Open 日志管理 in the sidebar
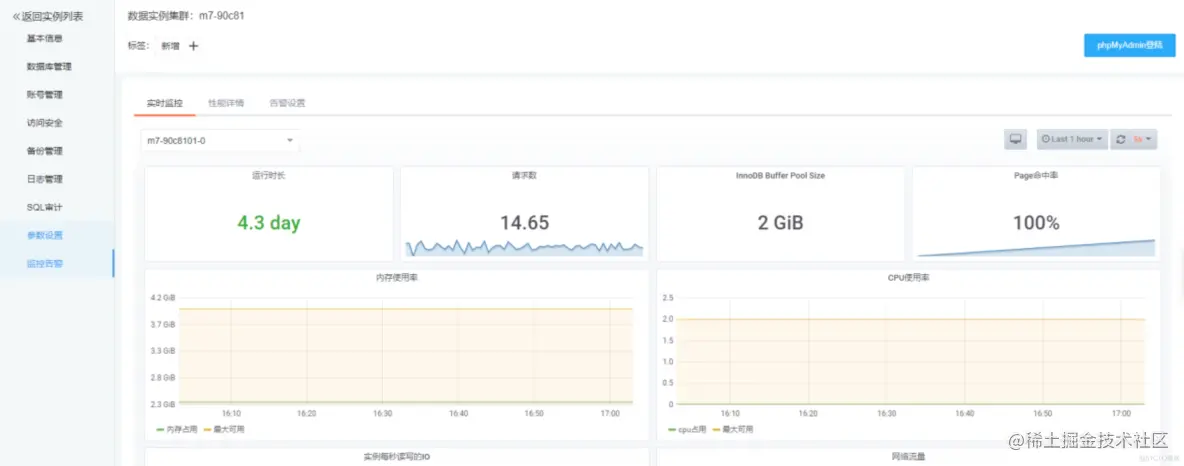Viewport: 1184px width, 466px height. pos(45,179)
